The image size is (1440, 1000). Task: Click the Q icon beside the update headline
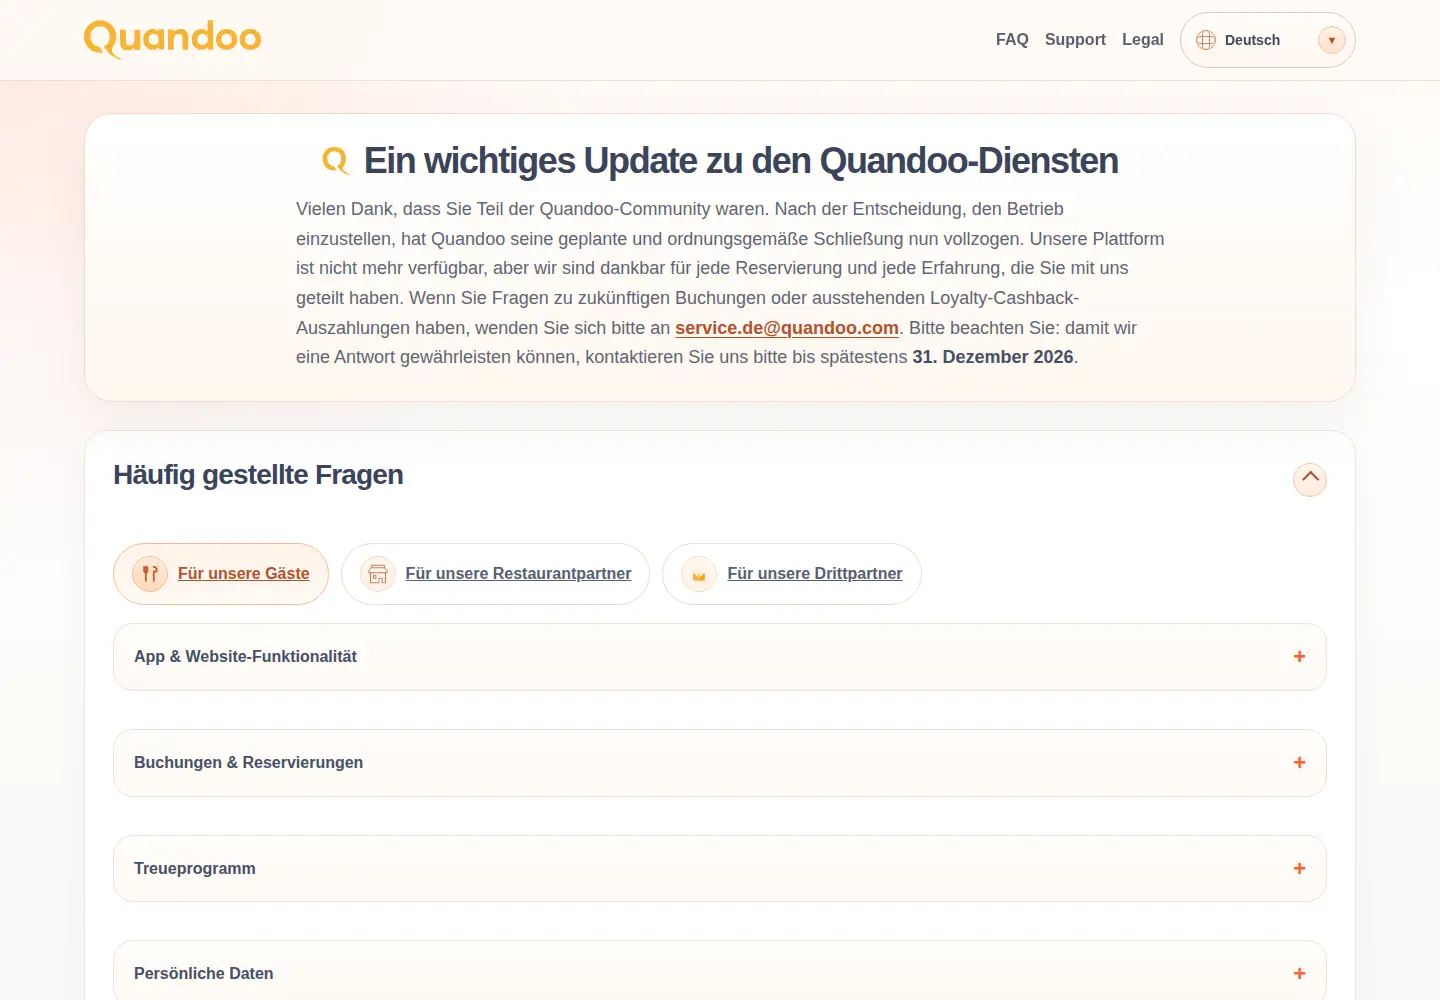click(x=336, y=161)
